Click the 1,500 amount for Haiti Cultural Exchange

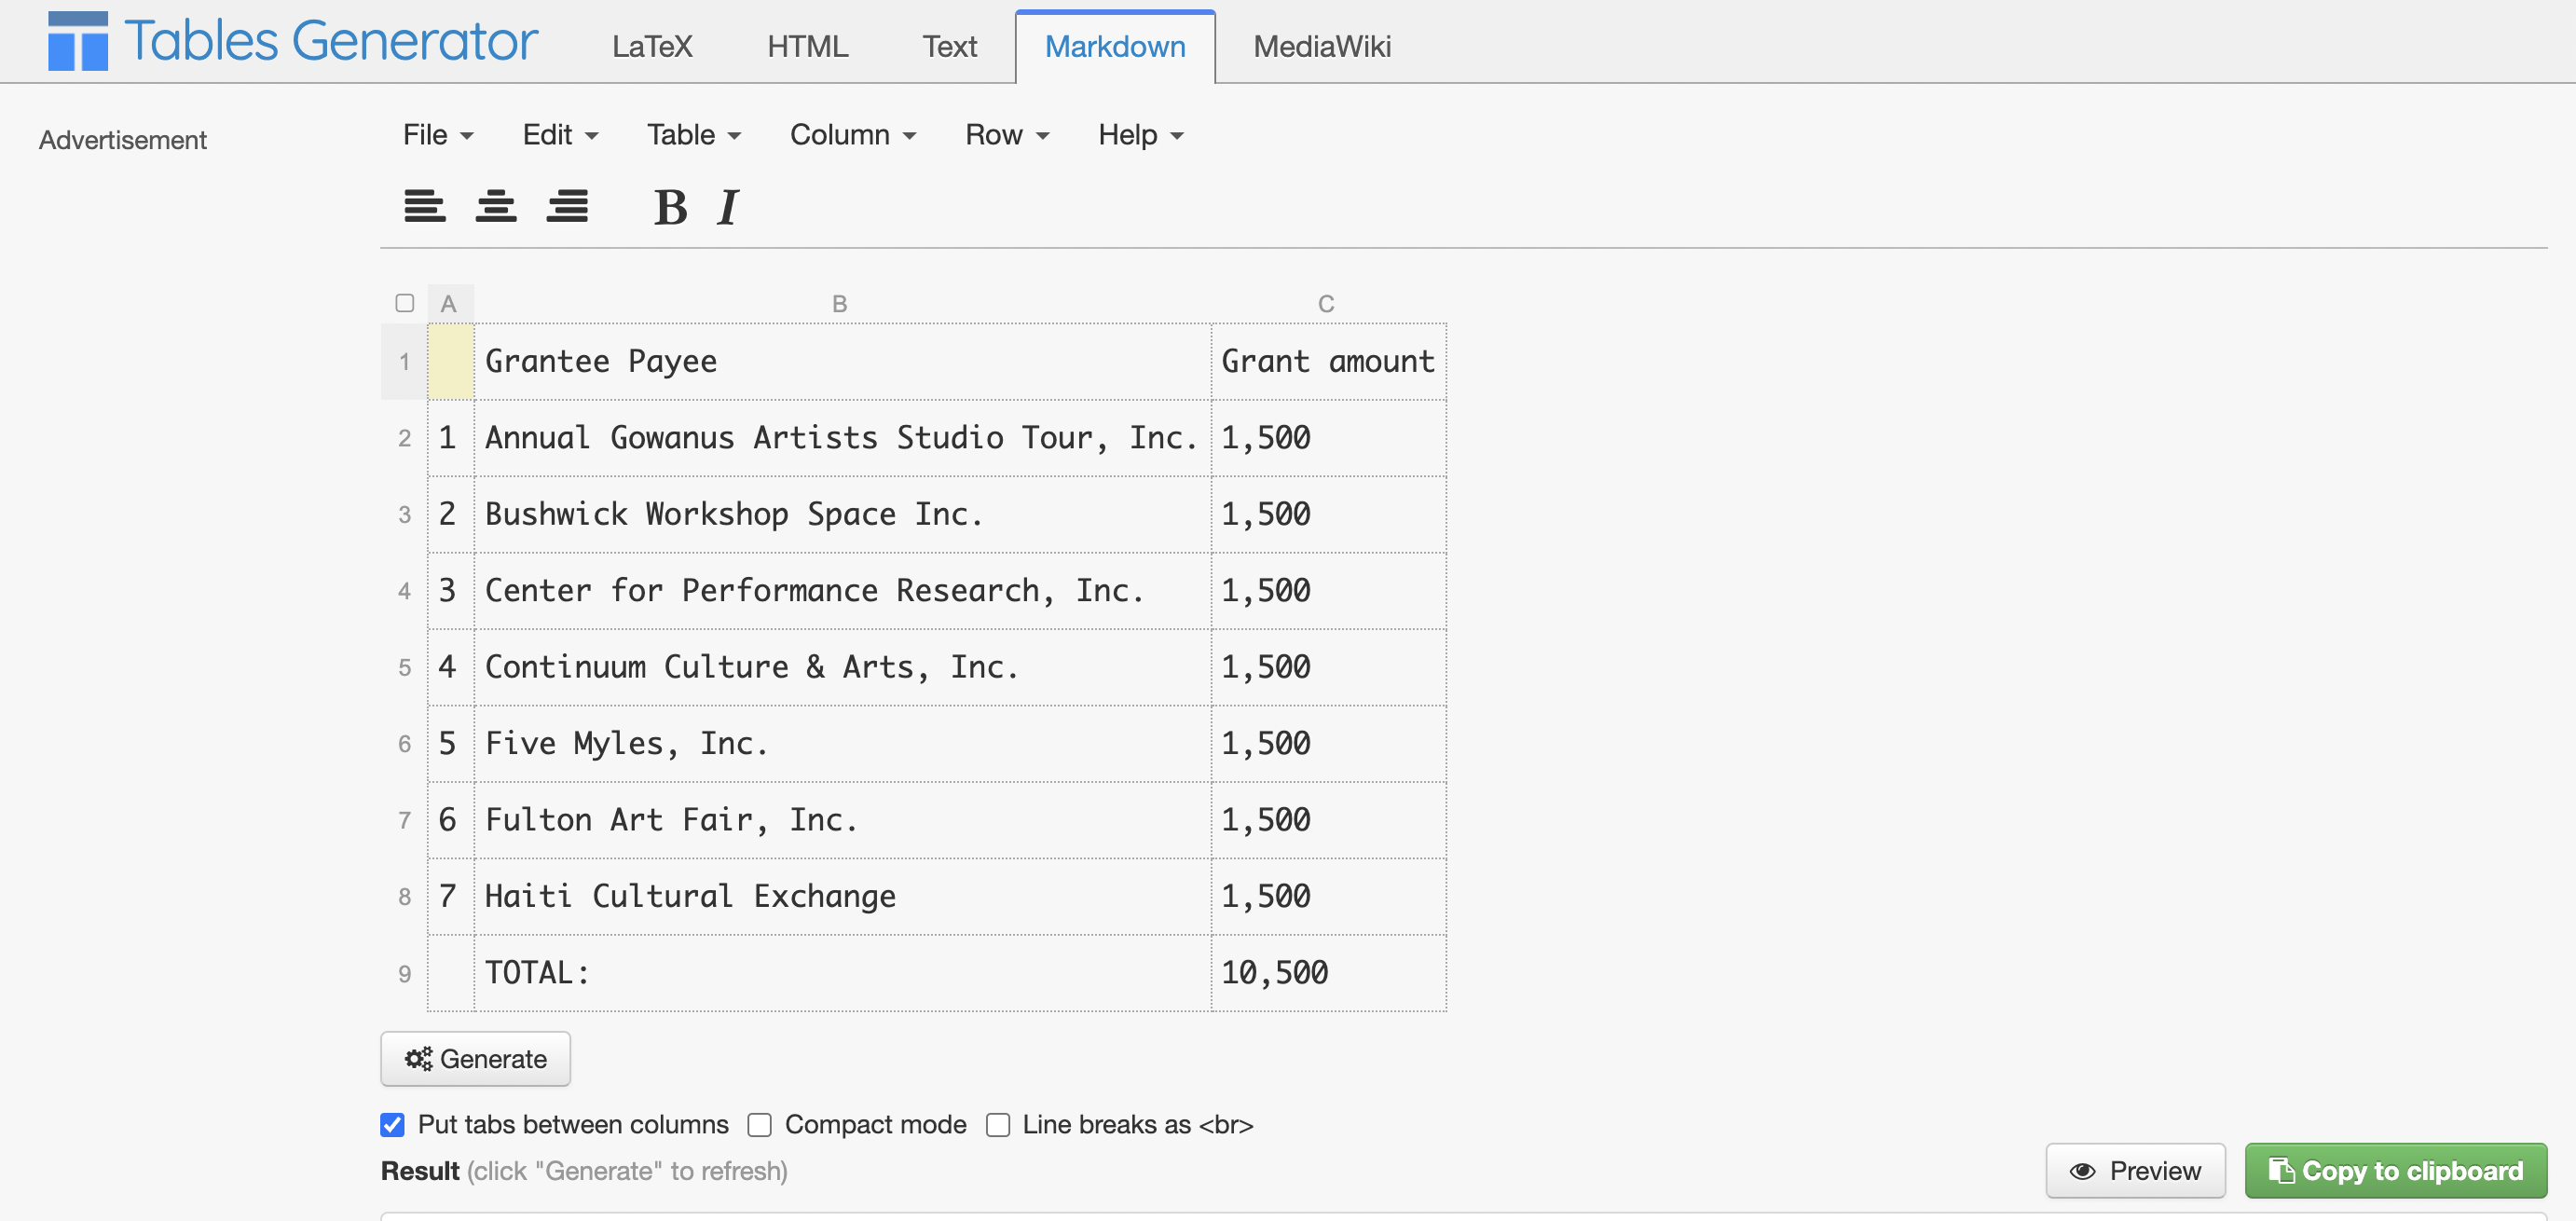[x=1328, y=897]
